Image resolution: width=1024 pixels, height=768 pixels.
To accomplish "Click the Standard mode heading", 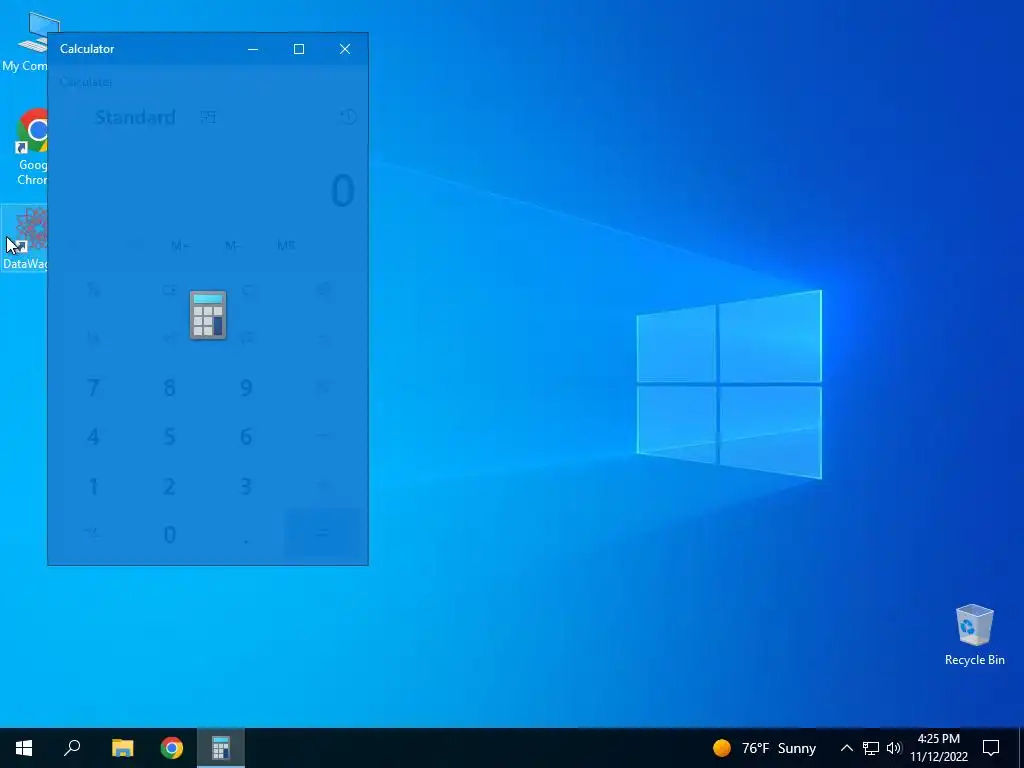I will (135, 117).
